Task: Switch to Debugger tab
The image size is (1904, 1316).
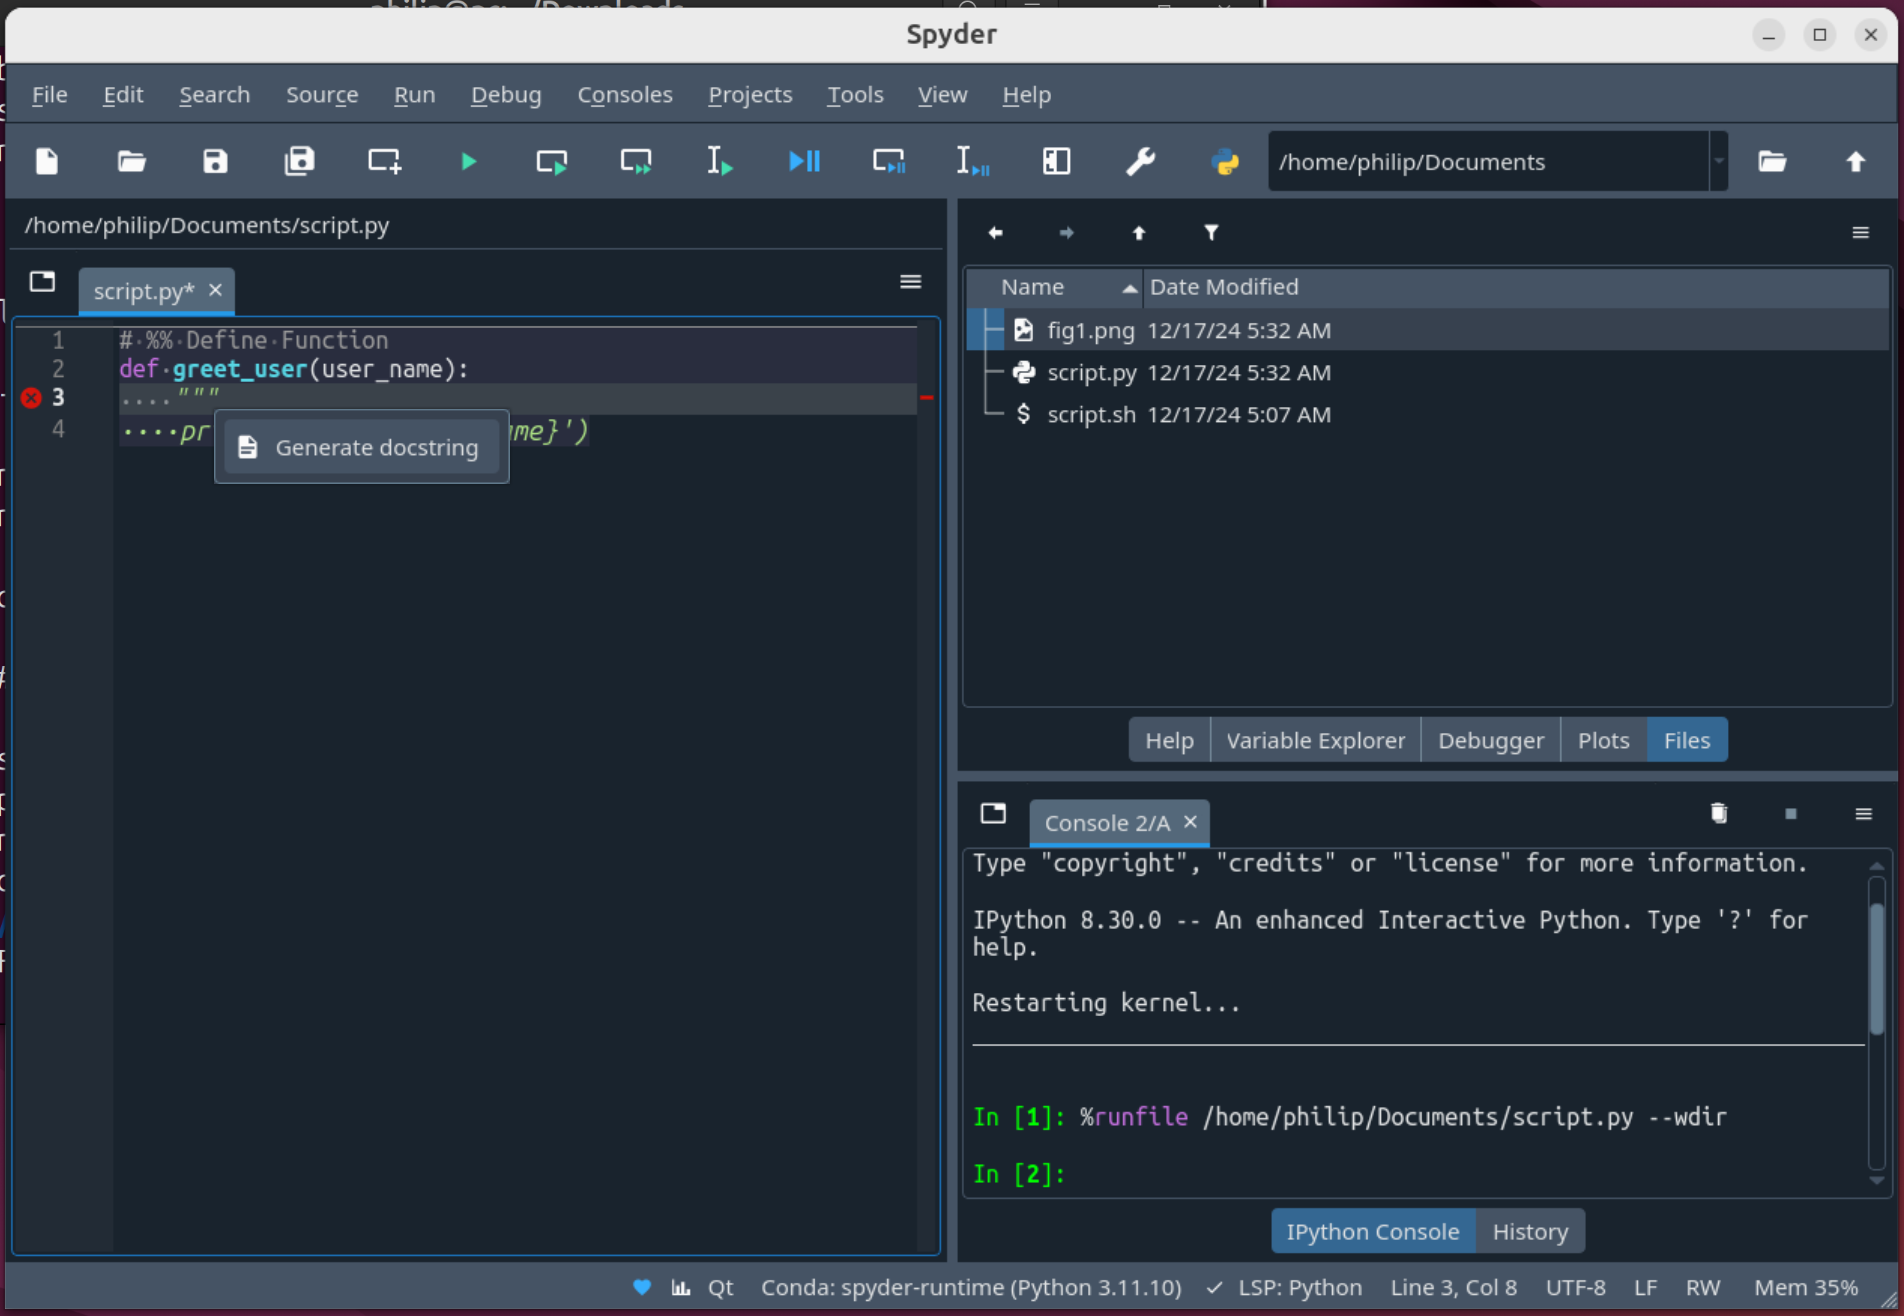Action: click(1490, 740)
